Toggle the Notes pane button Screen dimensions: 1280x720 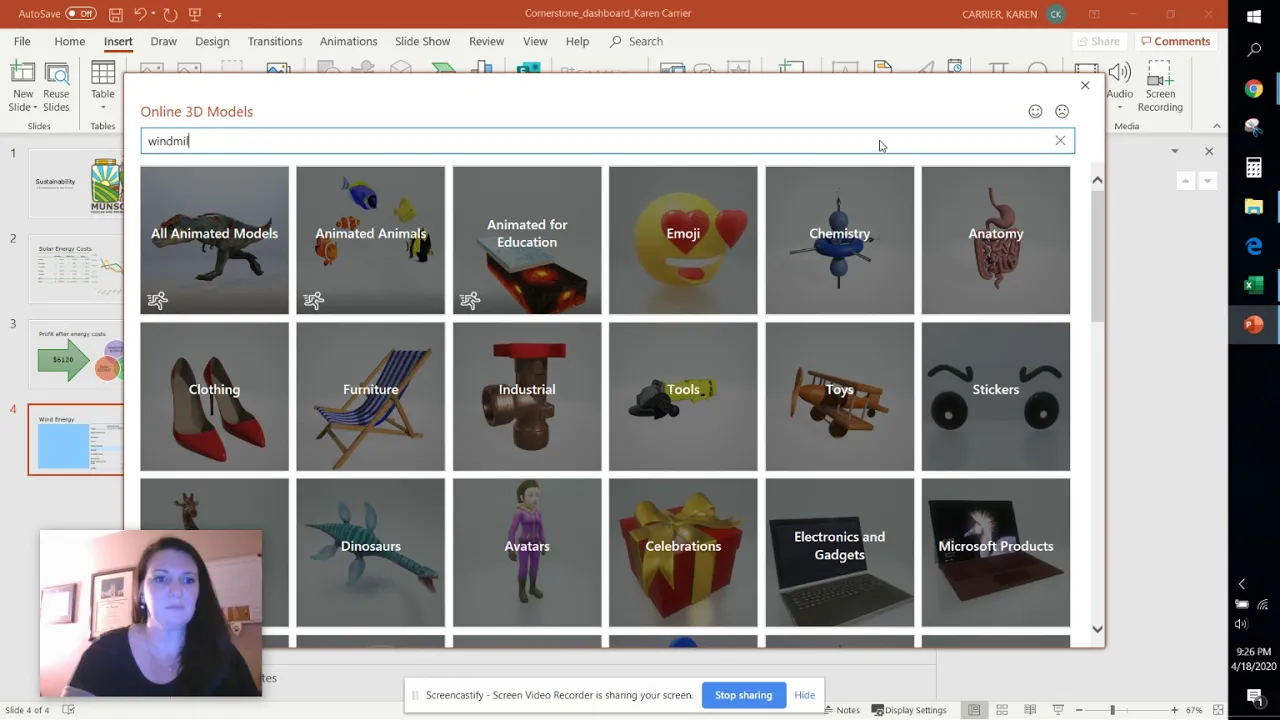pyautogui.click(x=841, y=710)
